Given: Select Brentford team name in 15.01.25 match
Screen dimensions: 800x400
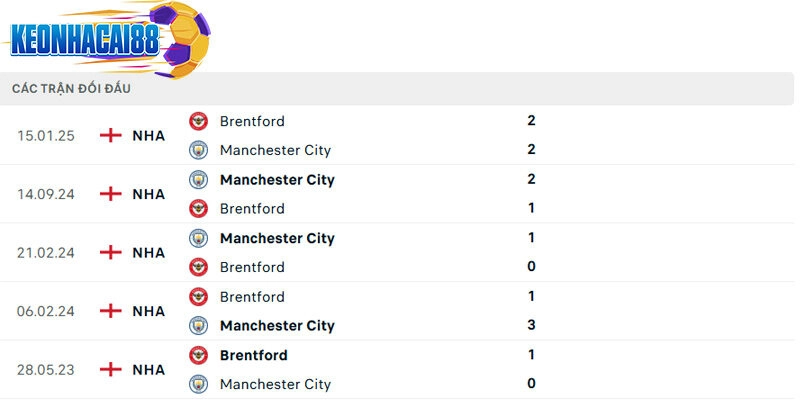Looking at the screenshot, I should pos(252,121).
